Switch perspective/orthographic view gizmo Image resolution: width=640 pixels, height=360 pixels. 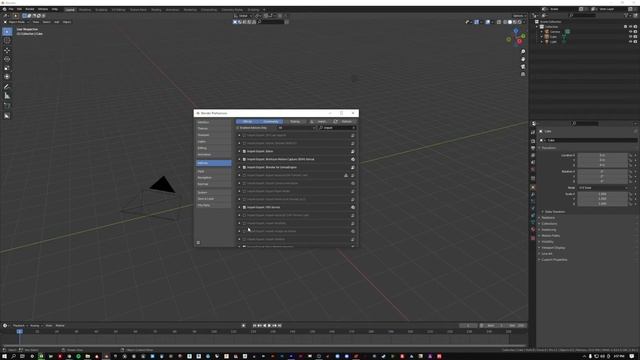(x=523, y=74)
